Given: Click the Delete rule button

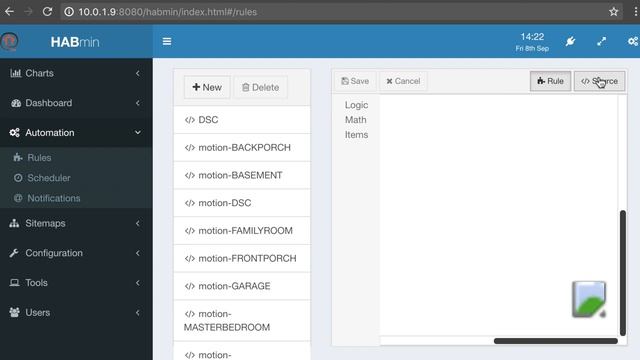Looking at the screenshot, I should click(260, 87).
